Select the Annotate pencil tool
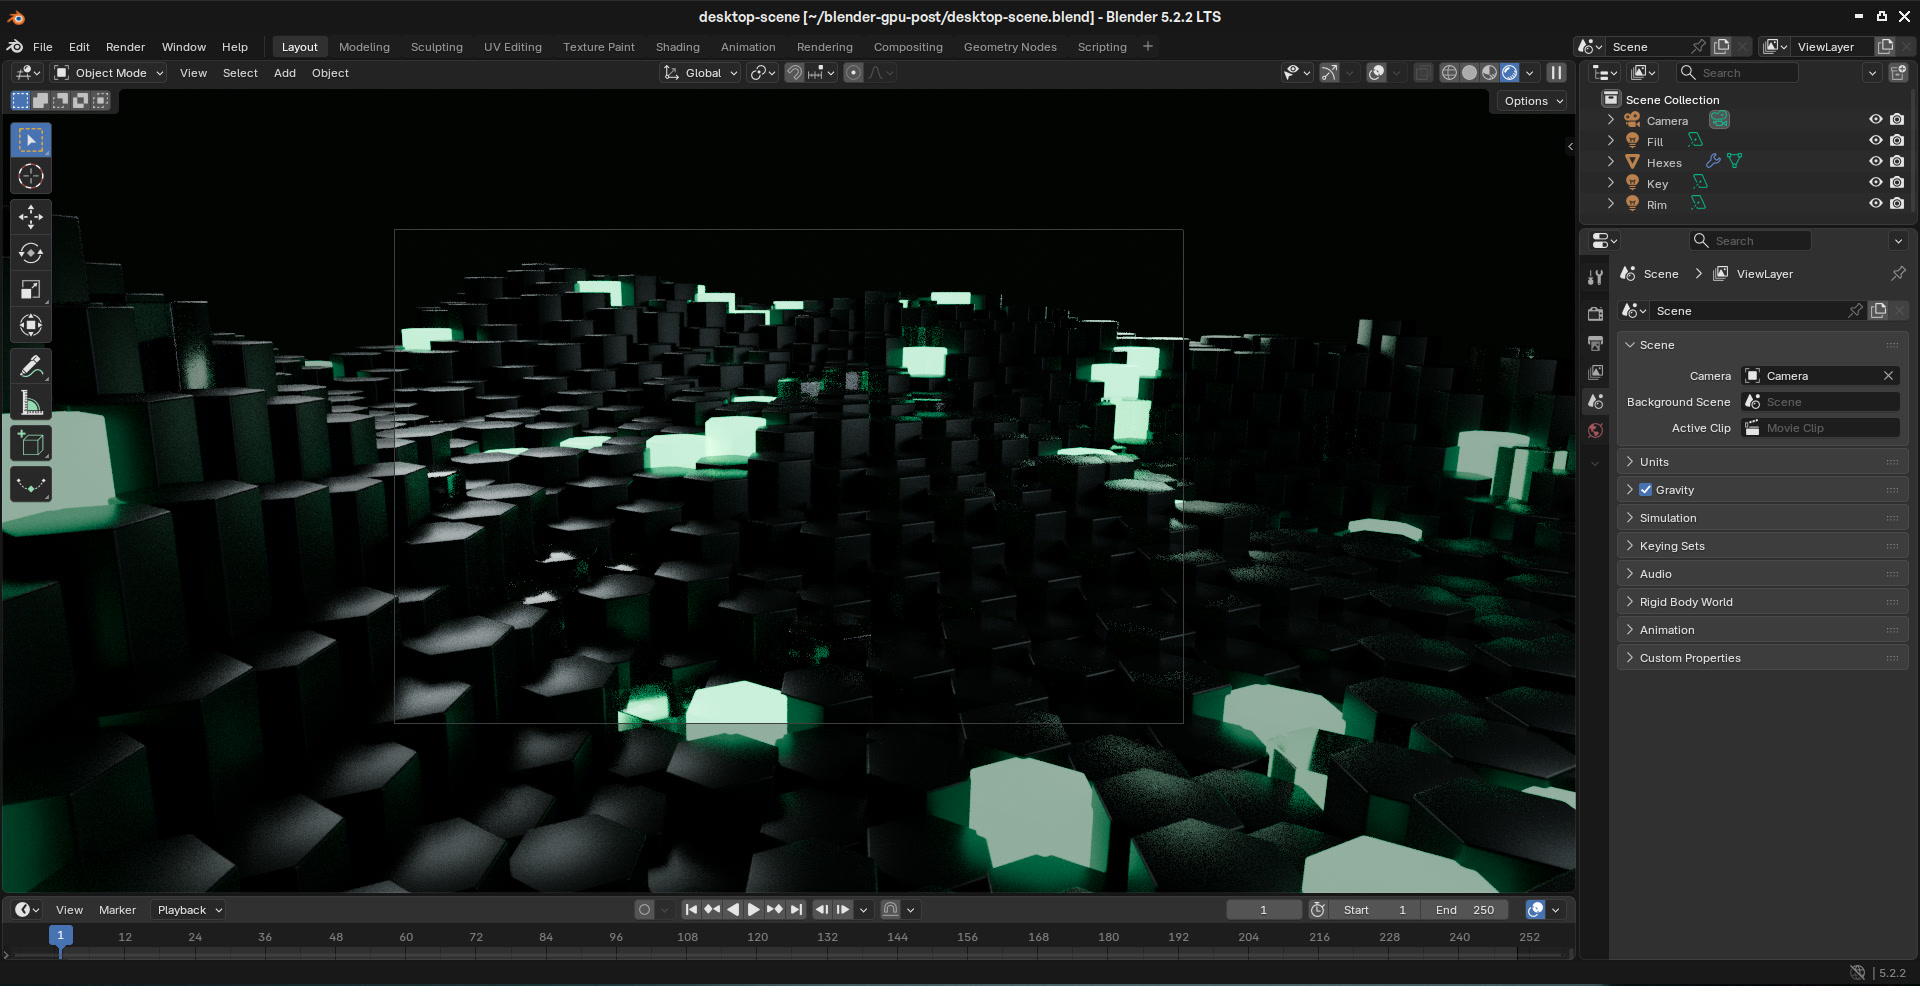Screen dimensions: 1920x986 (x=31, y=367)
